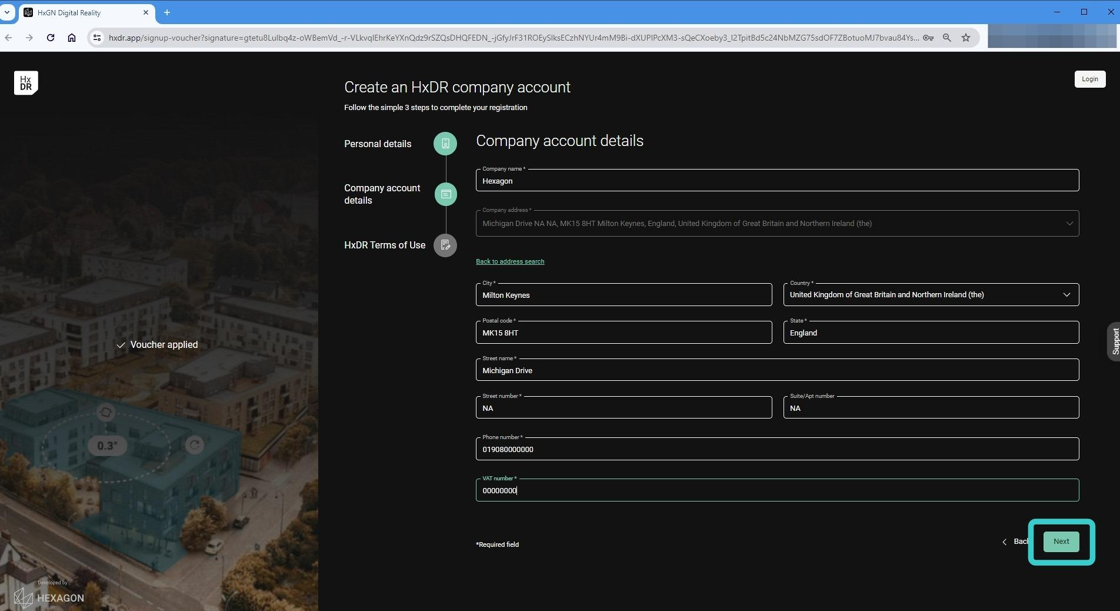Screen dimensions: 1120x611
Task: Click the HxDR Terms of Use step label
Action: coord(385,245)
